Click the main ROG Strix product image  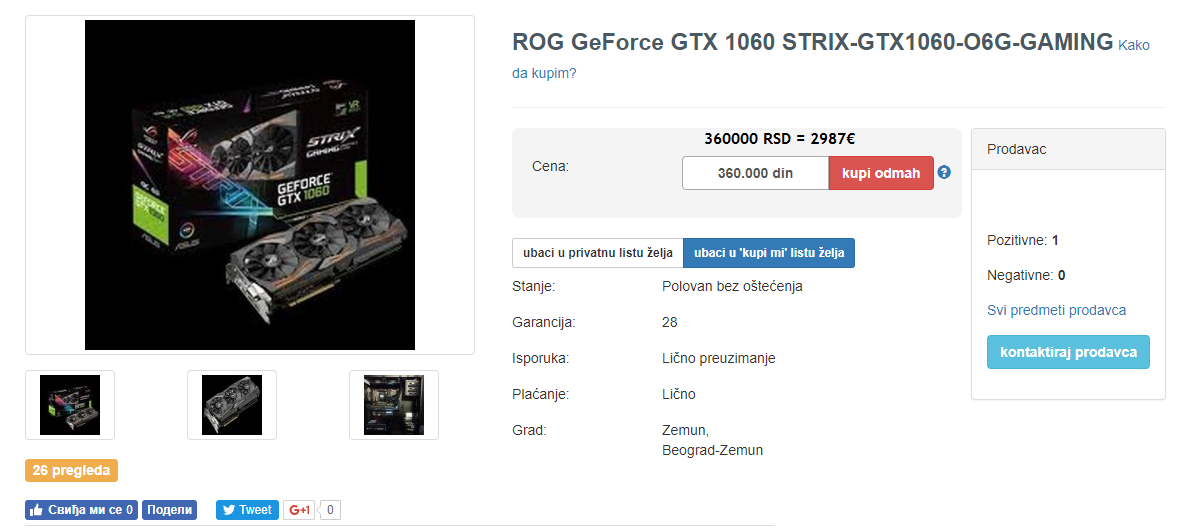[250, 185]
